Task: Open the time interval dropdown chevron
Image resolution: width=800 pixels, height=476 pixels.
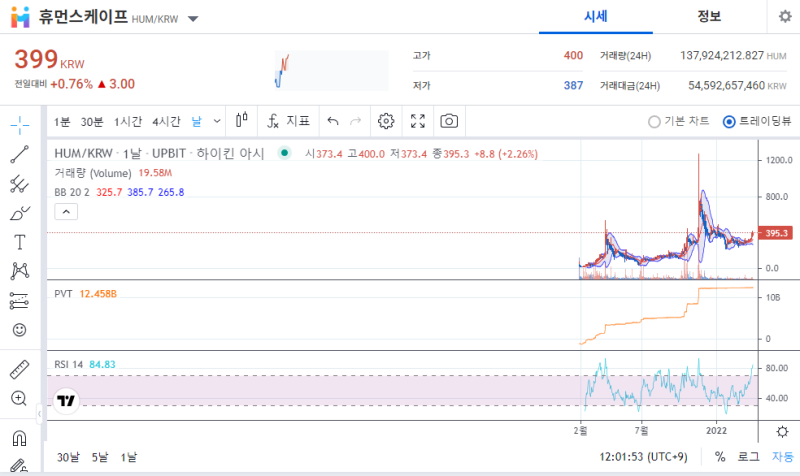Action: tap(217, 121)
